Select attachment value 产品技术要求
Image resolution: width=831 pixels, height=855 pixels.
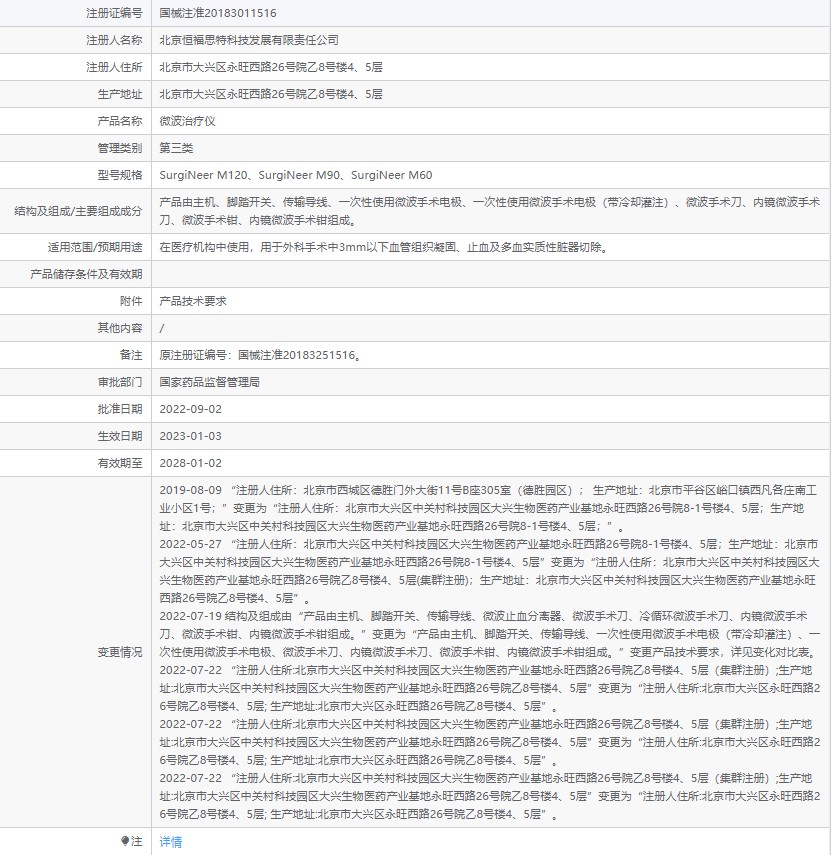pyautogui.click(x=193, y=301)
